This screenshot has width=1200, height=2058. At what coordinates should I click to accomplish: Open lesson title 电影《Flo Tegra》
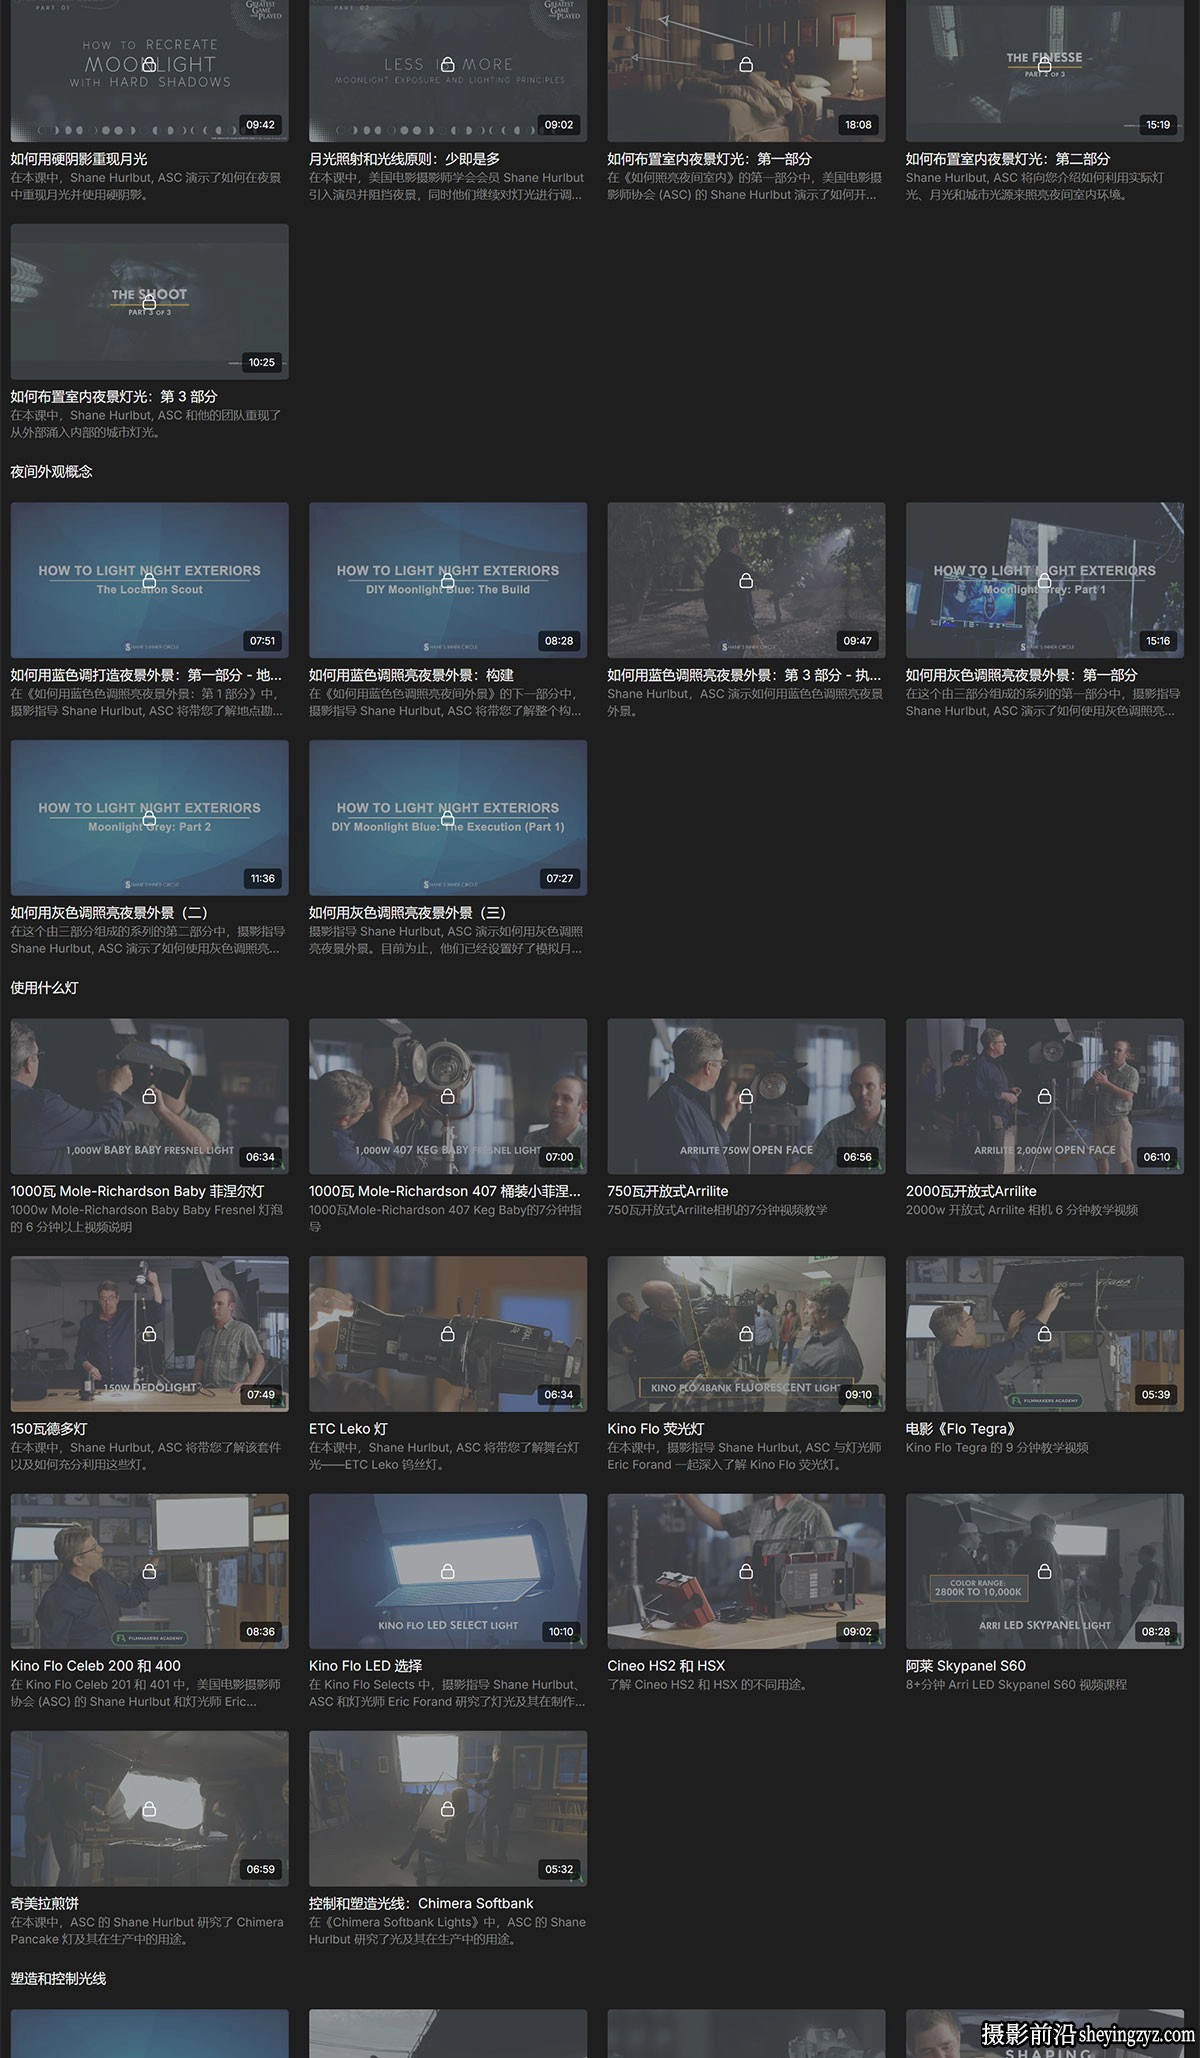pyautogui.click(x=960, y=1429)
